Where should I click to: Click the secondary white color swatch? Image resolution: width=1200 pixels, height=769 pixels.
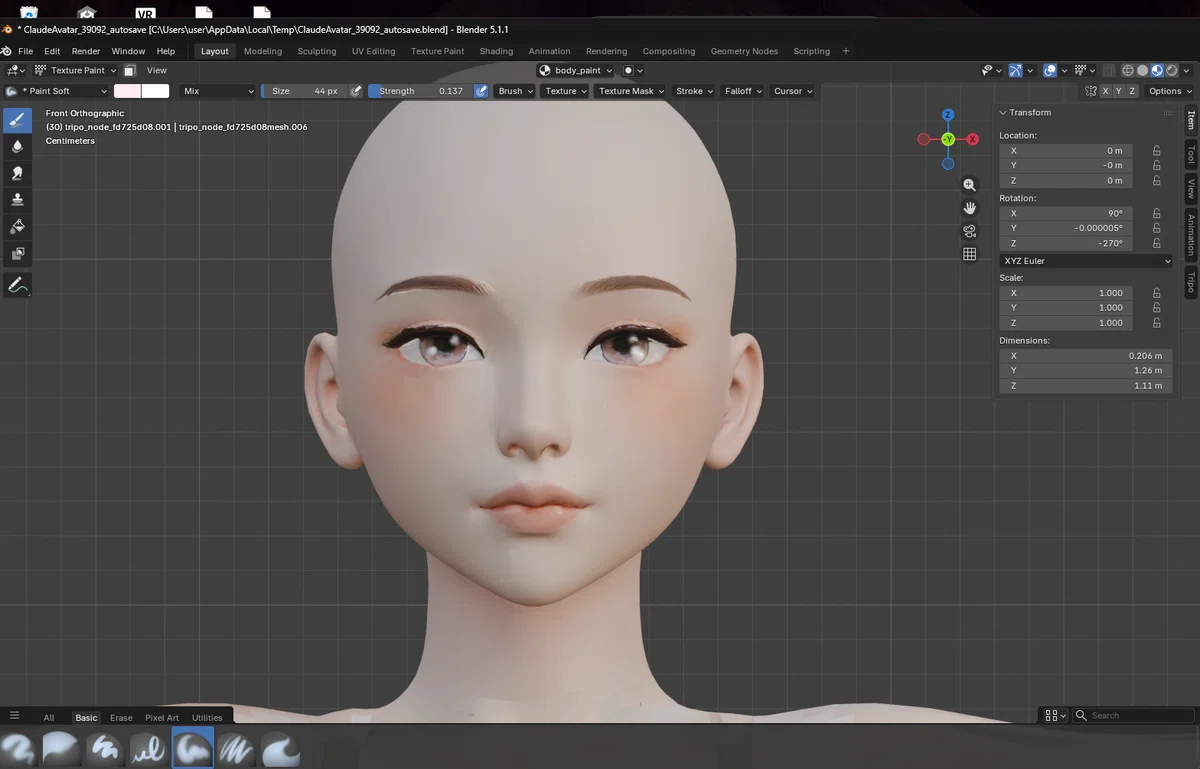tap(155, 91)
